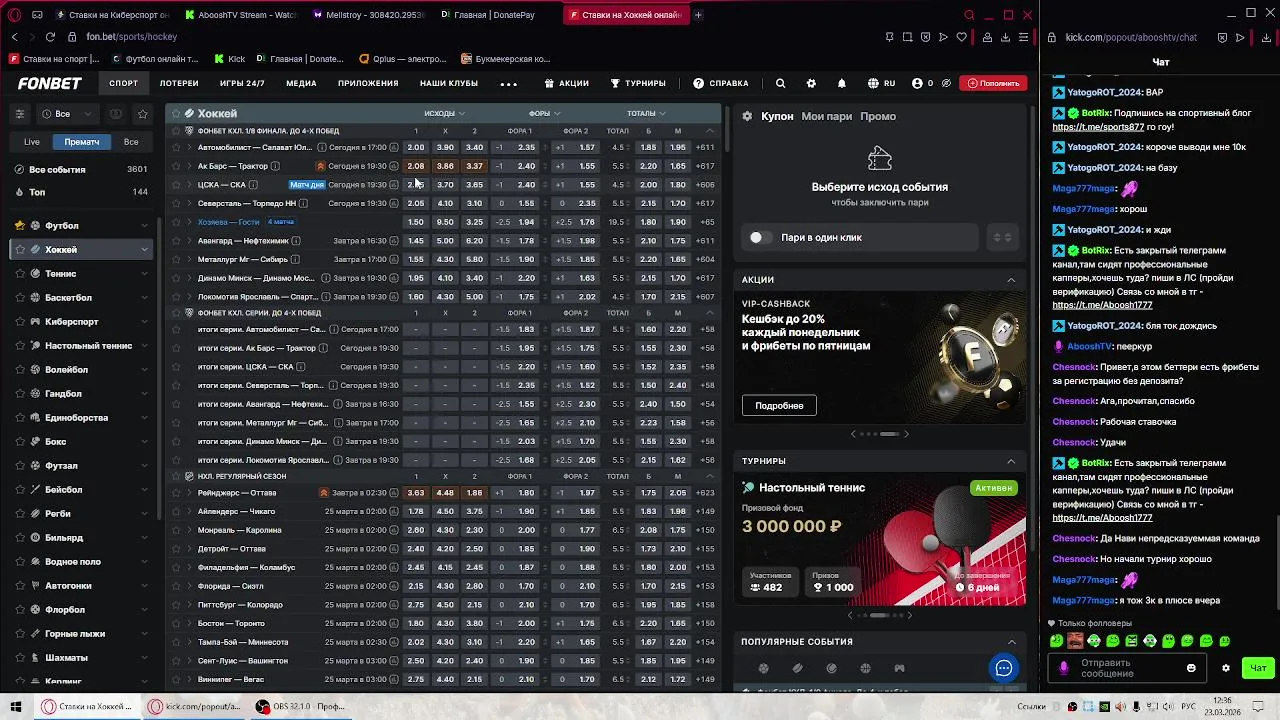Click the Отправить сообщение chat input
Viewport: 1280px width, 720px height.
pos(1125,668)
